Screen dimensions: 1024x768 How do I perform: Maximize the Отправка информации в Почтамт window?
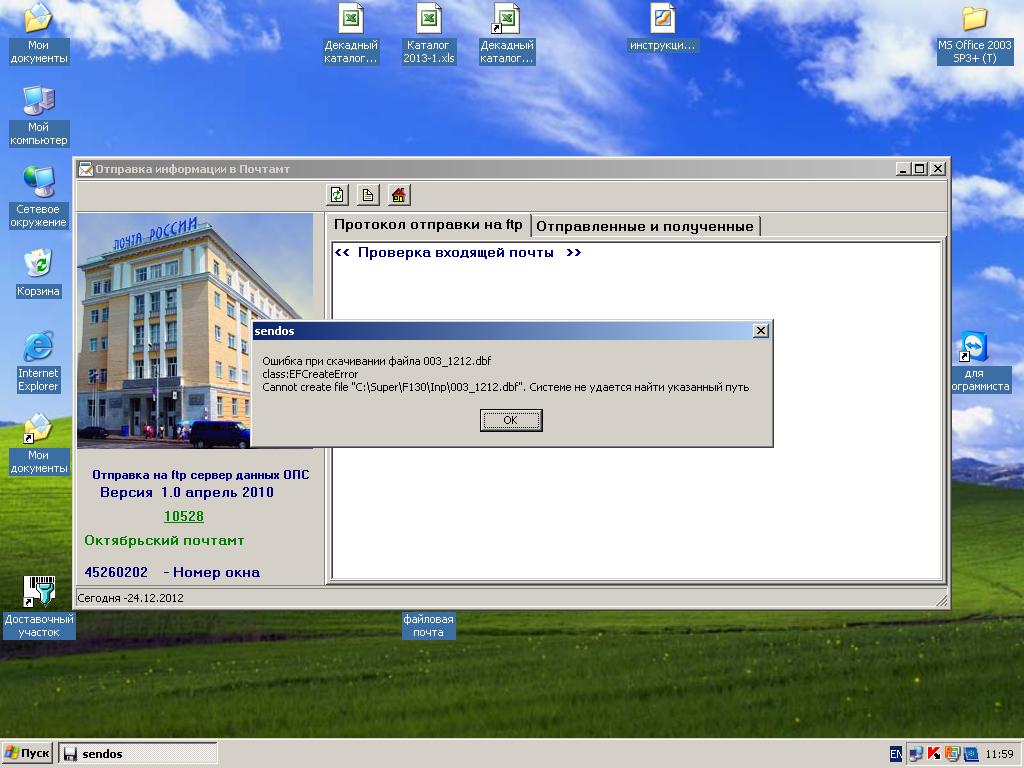click(x=920, y=169)
